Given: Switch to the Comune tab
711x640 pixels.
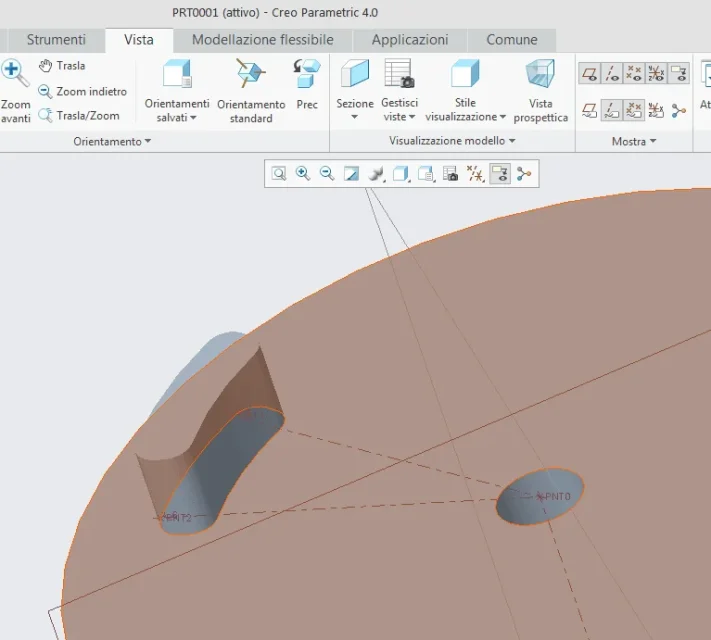Looking at the screenshot, I should (512, 40).
